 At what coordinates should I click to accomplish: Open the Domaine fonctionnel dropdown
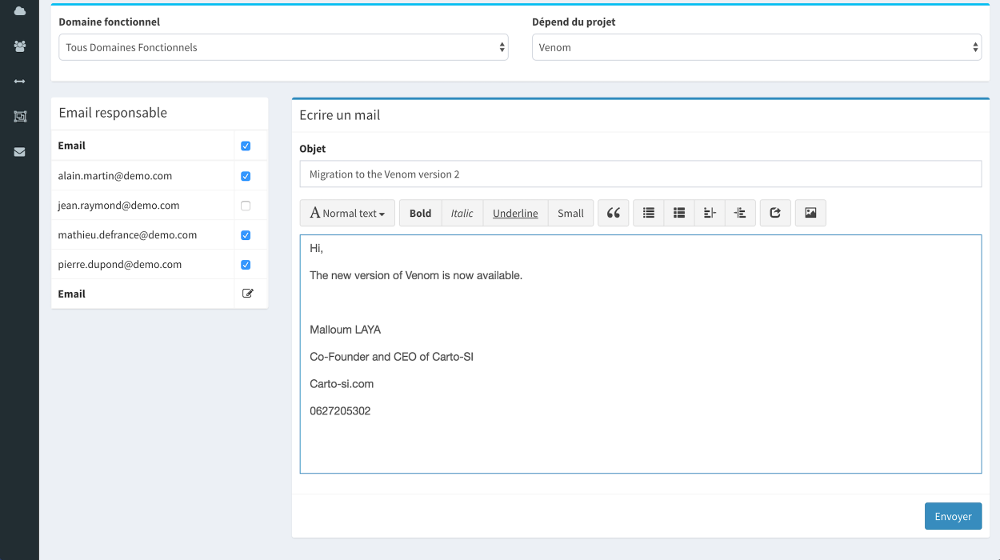(284, 47)
